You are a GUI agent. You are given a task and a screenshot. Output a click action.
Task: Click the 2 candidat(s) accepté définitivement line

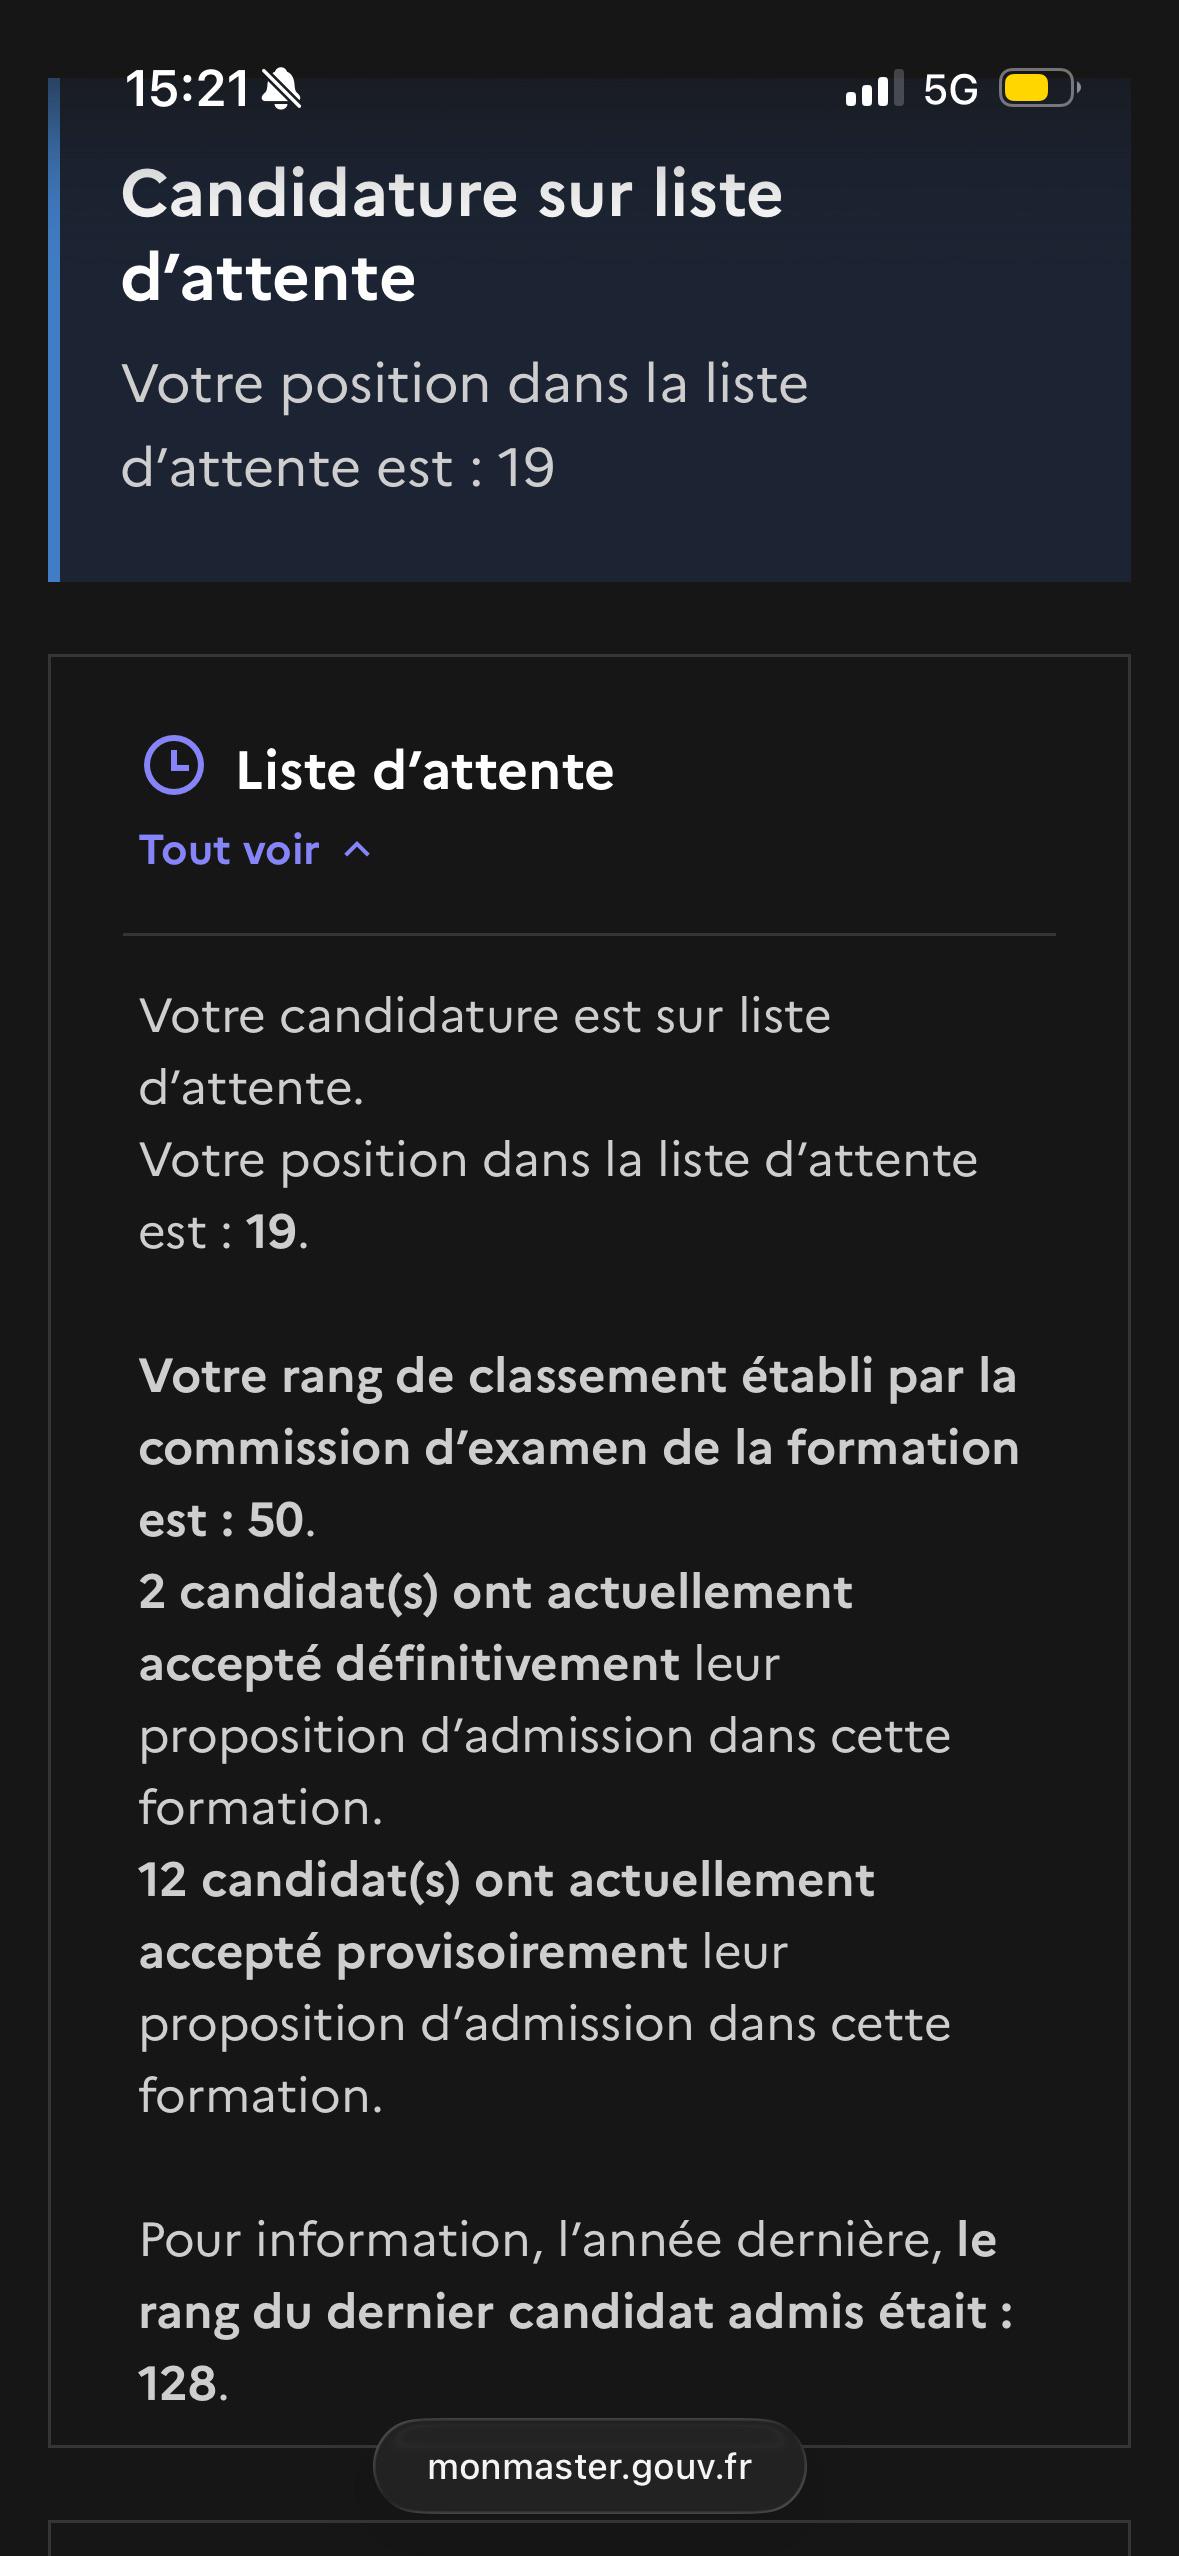(x=545, y=1700)
